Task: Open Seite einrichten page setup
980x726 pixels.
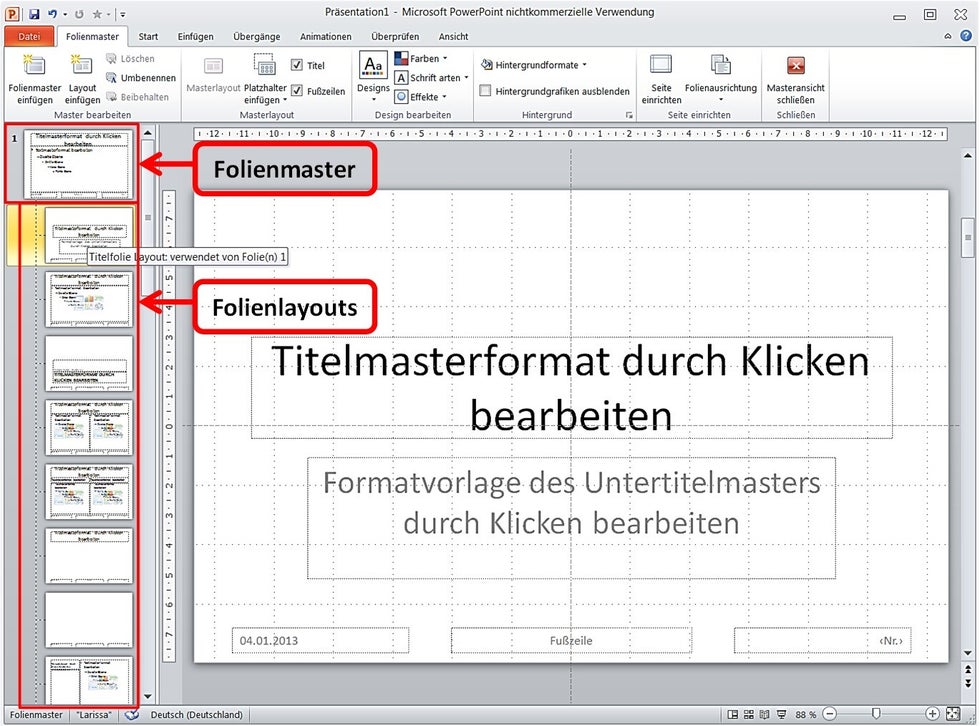Action: pos(661,79)
